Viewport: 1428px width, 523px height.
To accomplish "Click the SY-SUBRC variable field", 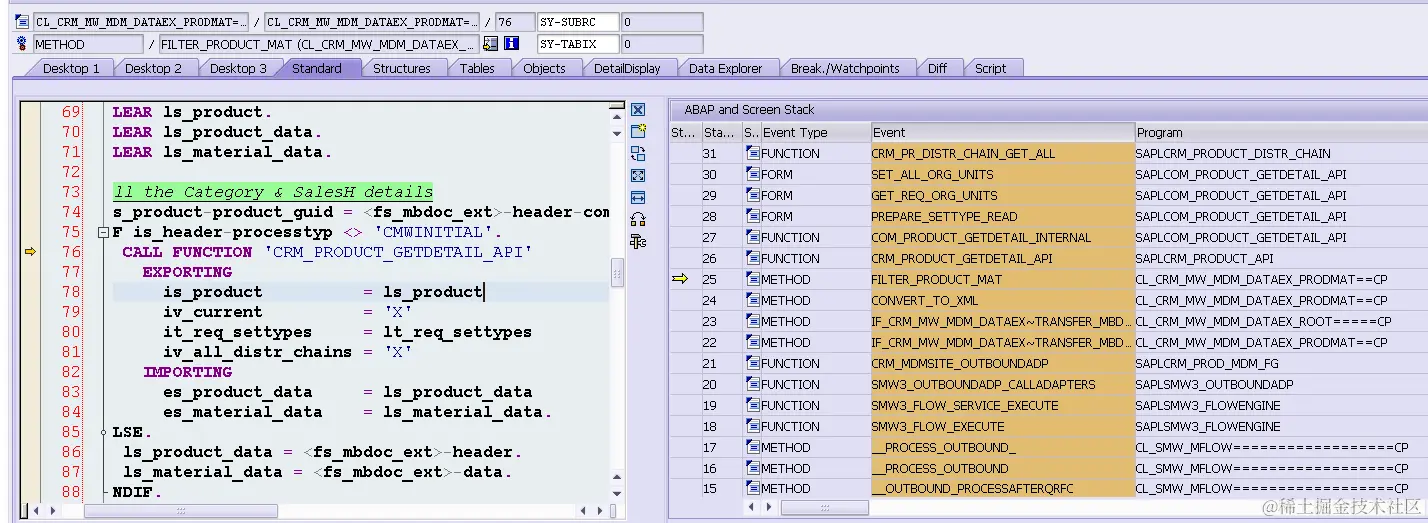I will pos(577,22).
